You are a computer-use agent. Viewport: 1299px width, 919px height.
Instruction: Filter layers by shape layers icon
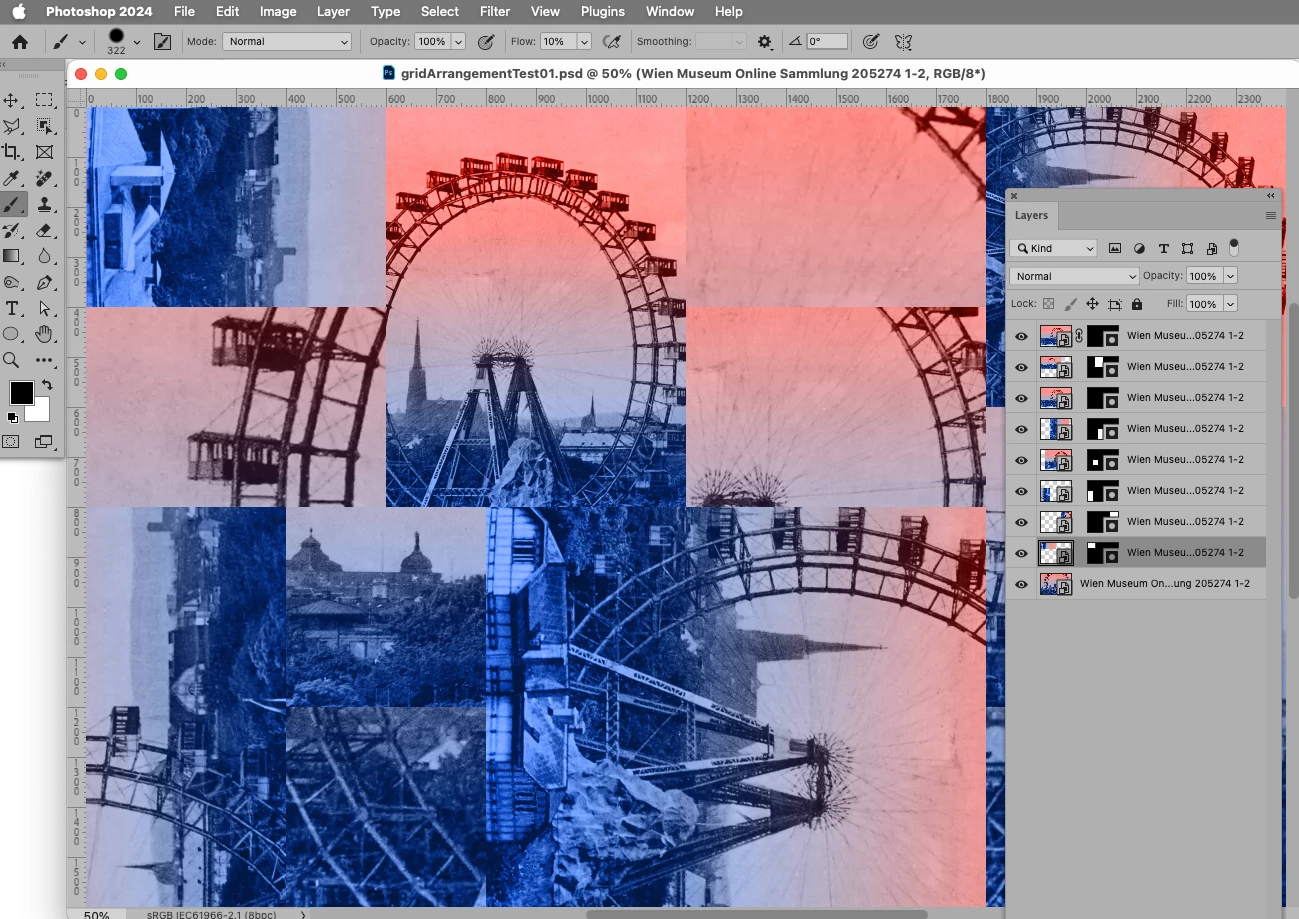pos(1187,248)
